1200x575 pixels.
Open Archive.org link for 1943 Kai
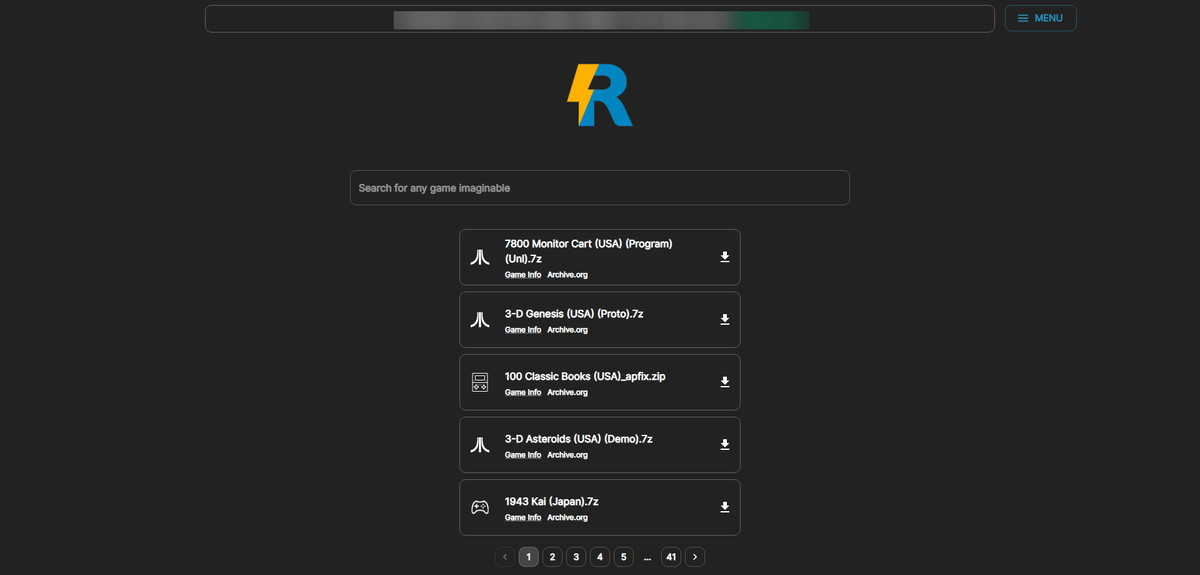[x=567, y=517]
